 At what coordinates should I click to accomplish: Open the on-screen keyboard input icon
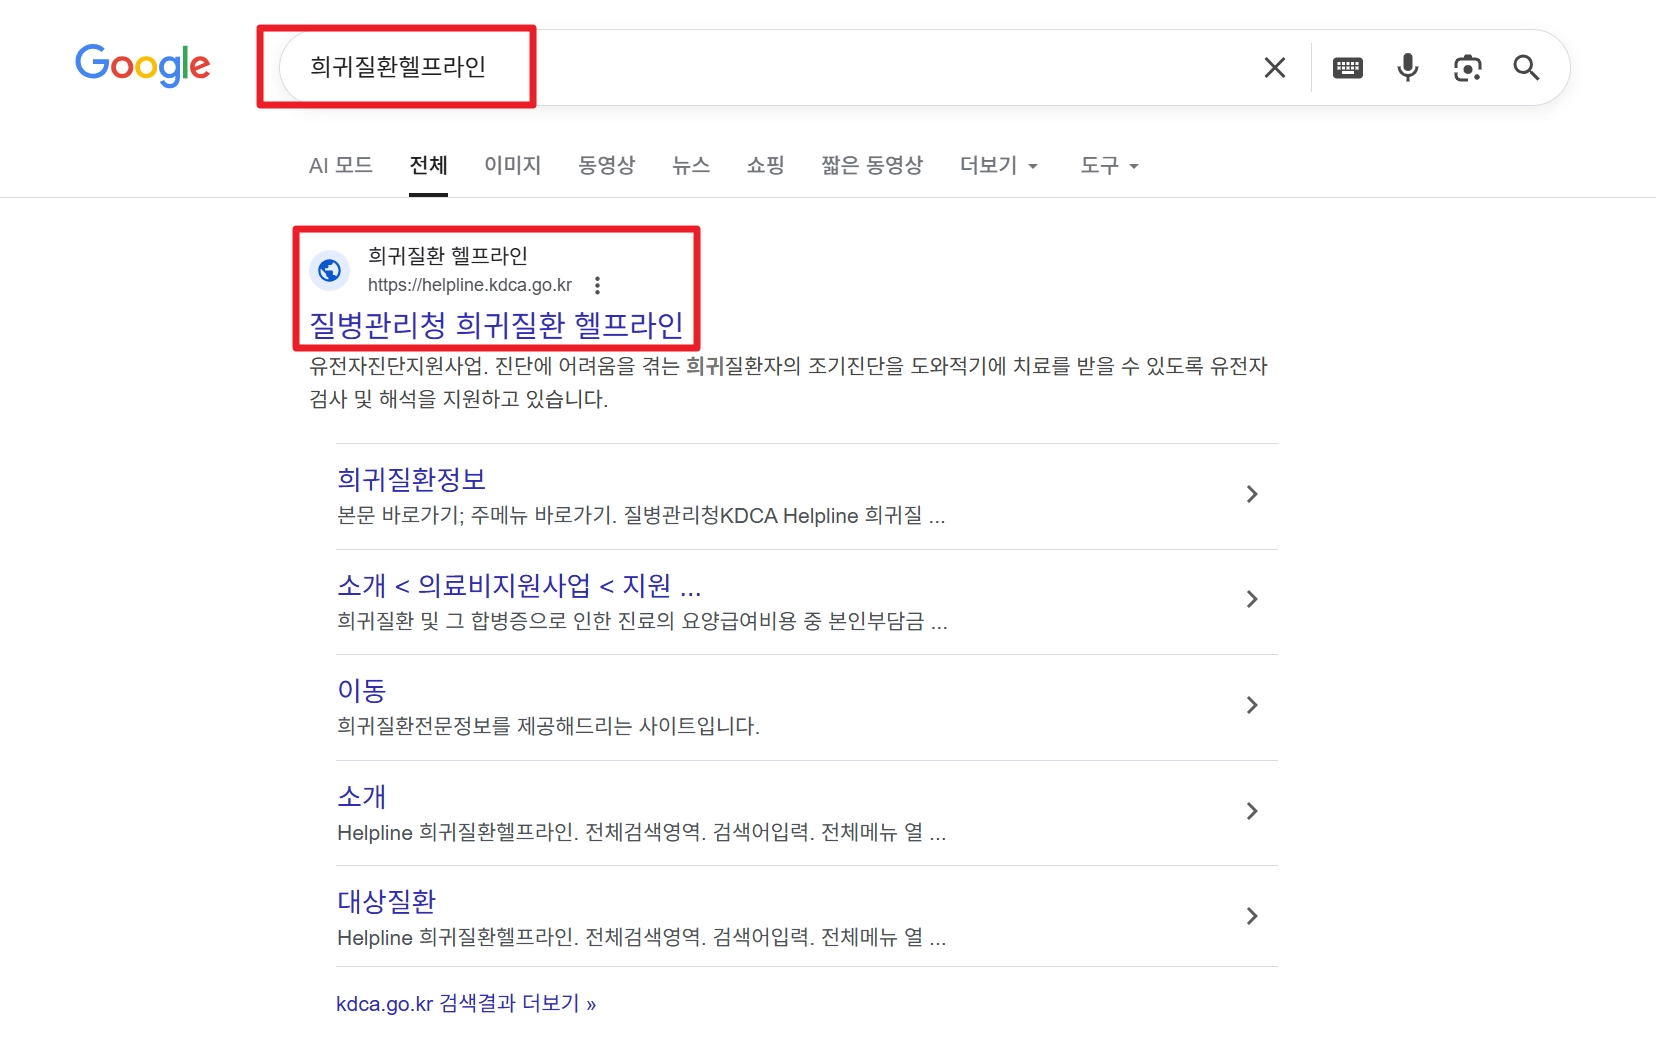click(x=1347, y=67)
